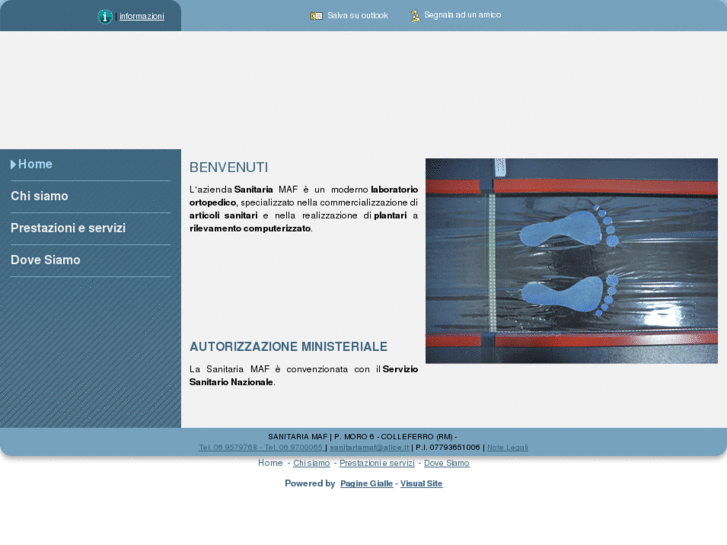This screenshot has width=727, height=545.
Task: Click Dove Siamo in the bottom footer navigation
Action: click(446, 463)
